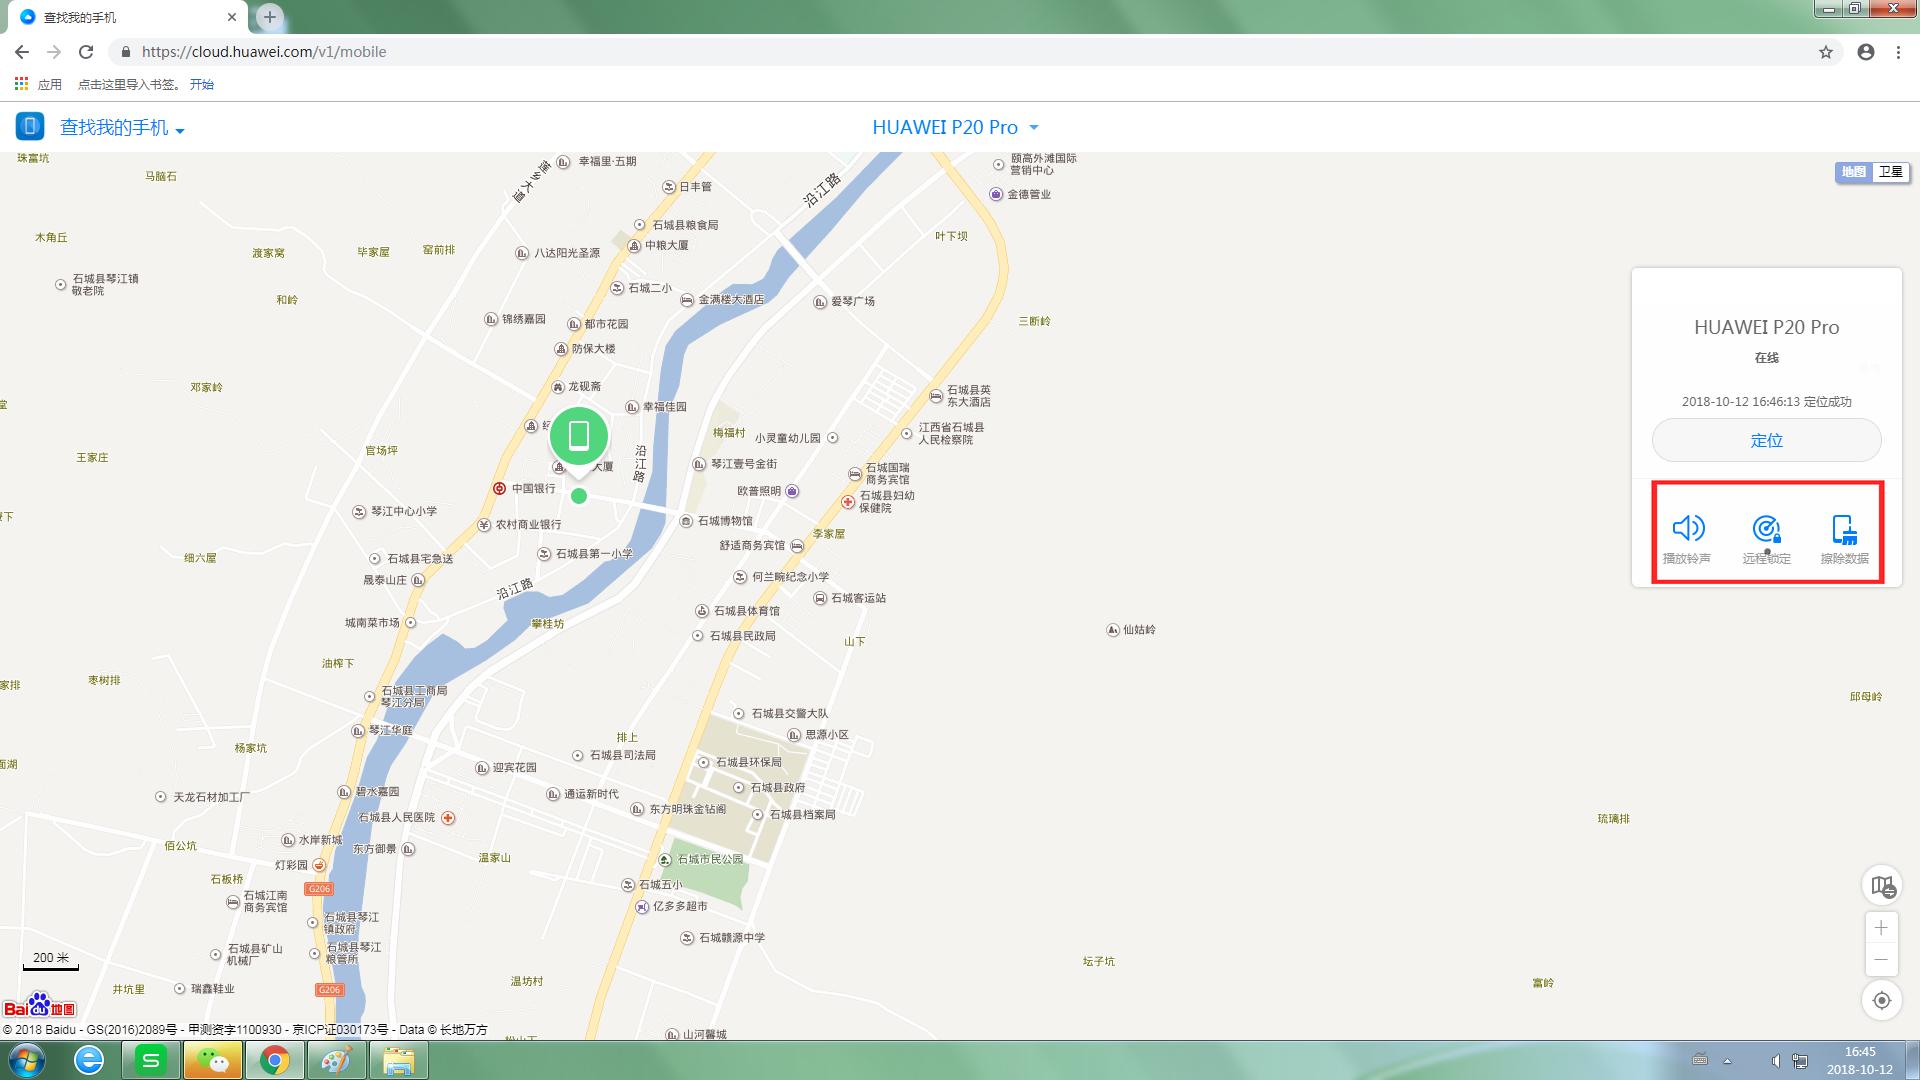The width and height of the screenshot is (1920, 1080).
Task: Click the play ringtone speaker icon
Action: [1688, 528]
